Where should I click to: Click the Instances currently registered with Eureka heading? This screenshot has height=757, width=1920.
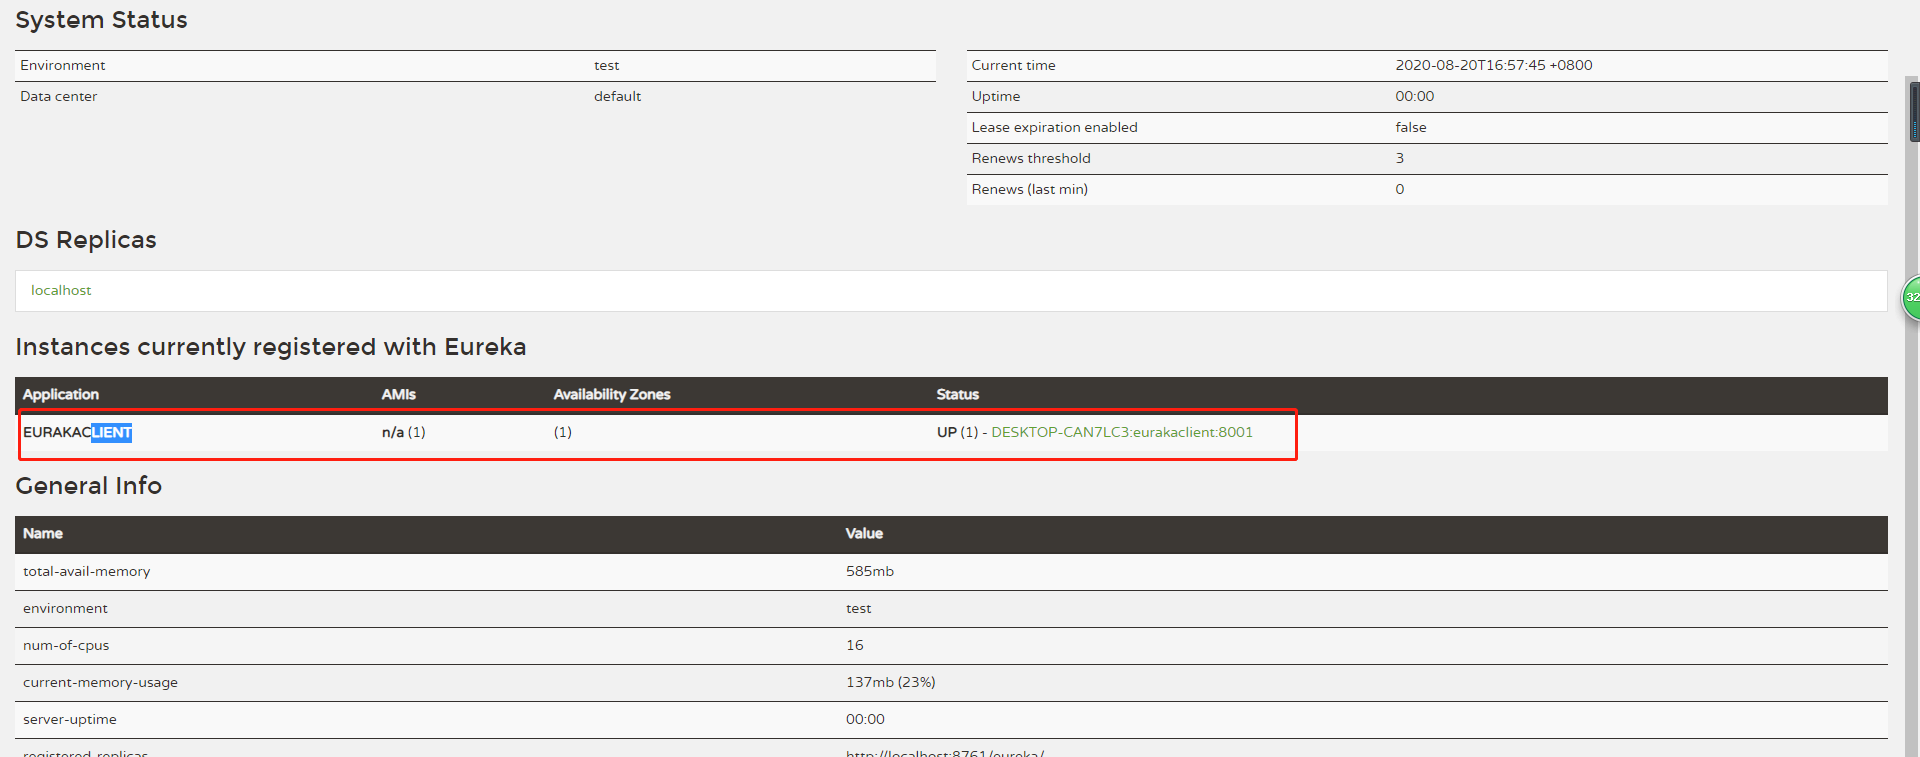270,347
